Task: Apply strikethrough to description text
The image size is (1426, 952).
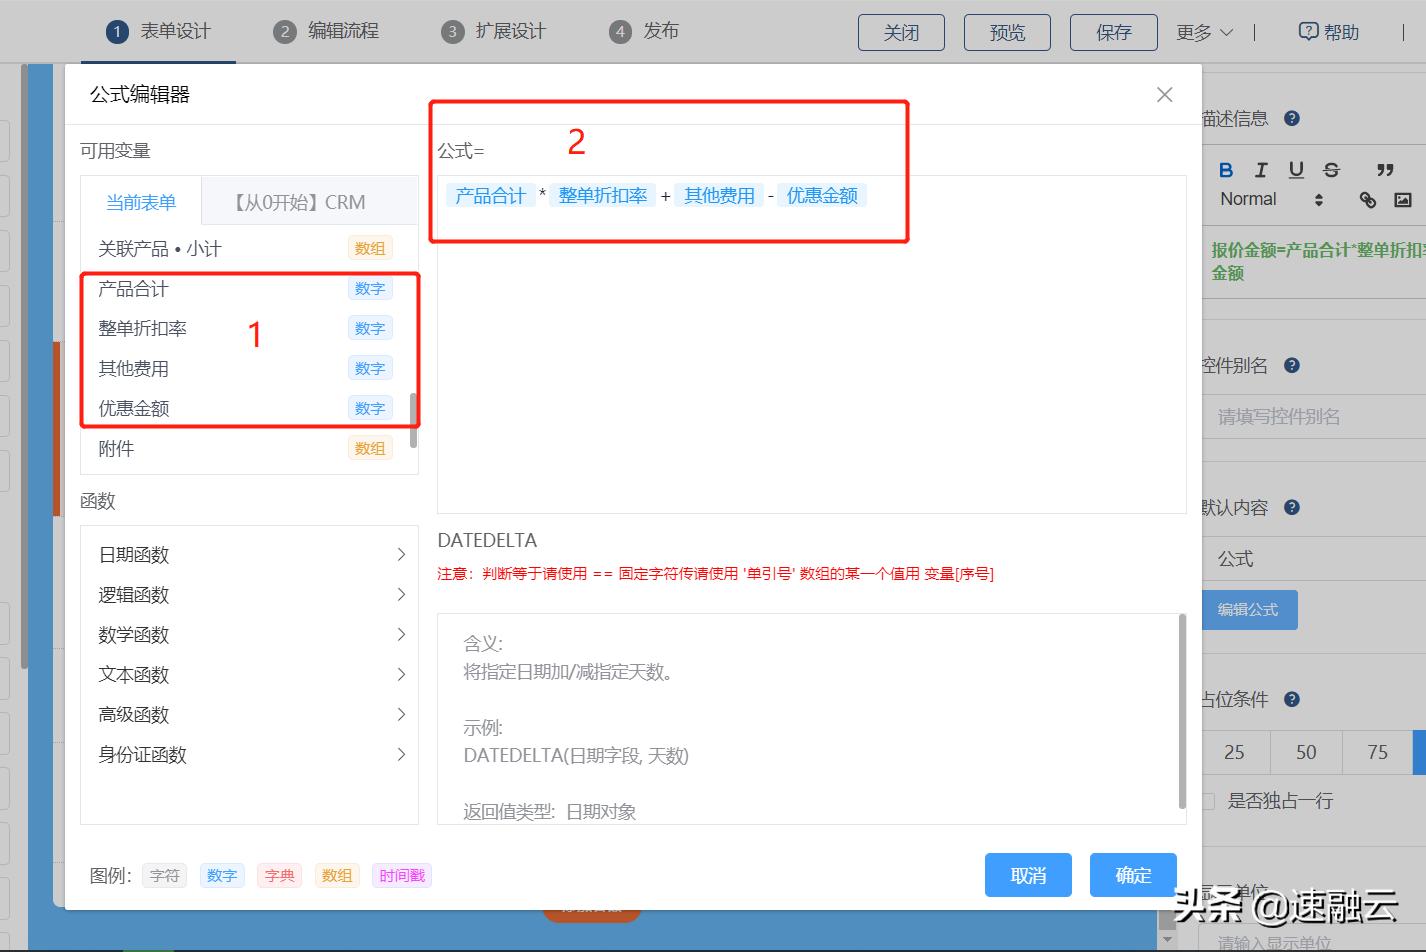Action: coord(1330,170)
